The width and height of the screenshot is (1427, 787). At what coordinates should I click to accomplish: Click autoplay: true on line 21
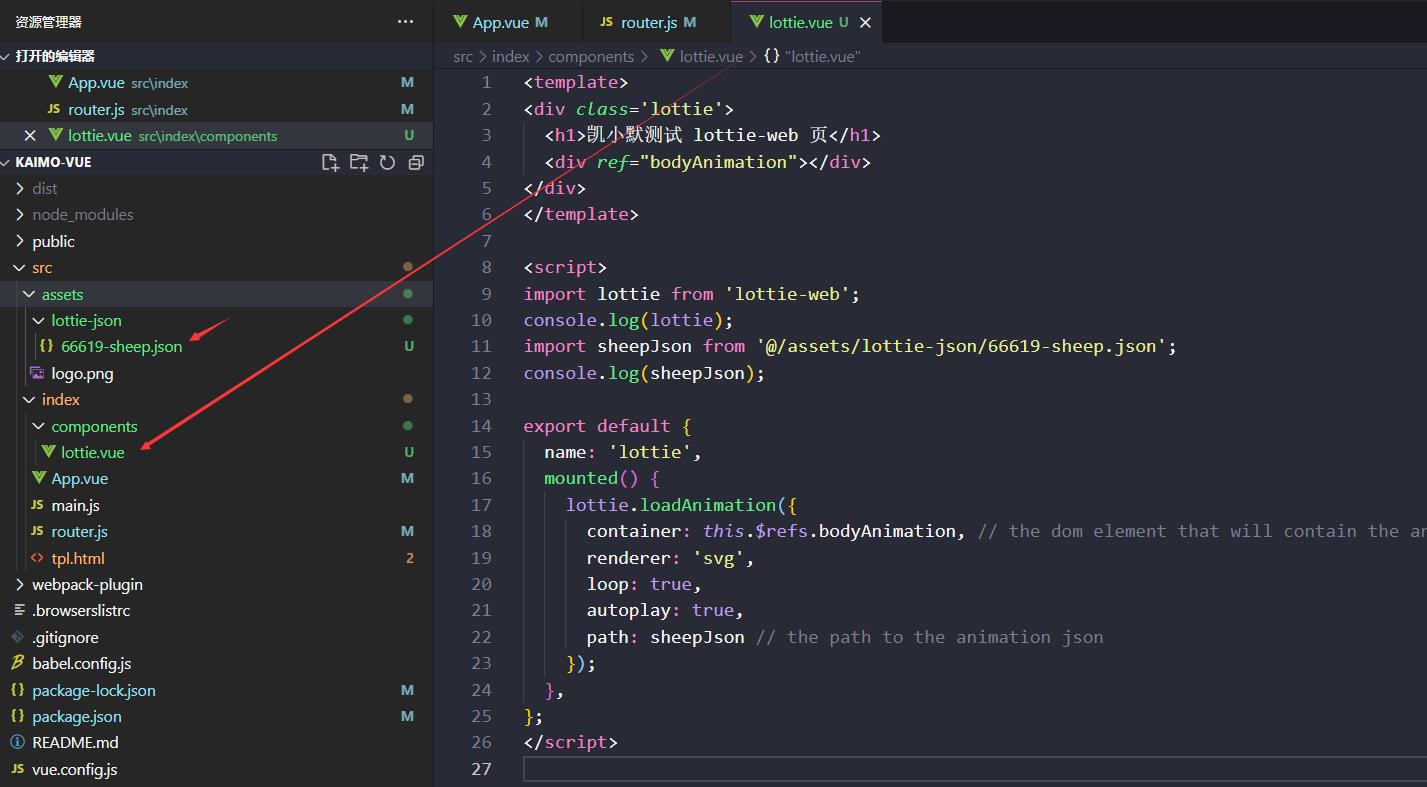click(665, 610)
